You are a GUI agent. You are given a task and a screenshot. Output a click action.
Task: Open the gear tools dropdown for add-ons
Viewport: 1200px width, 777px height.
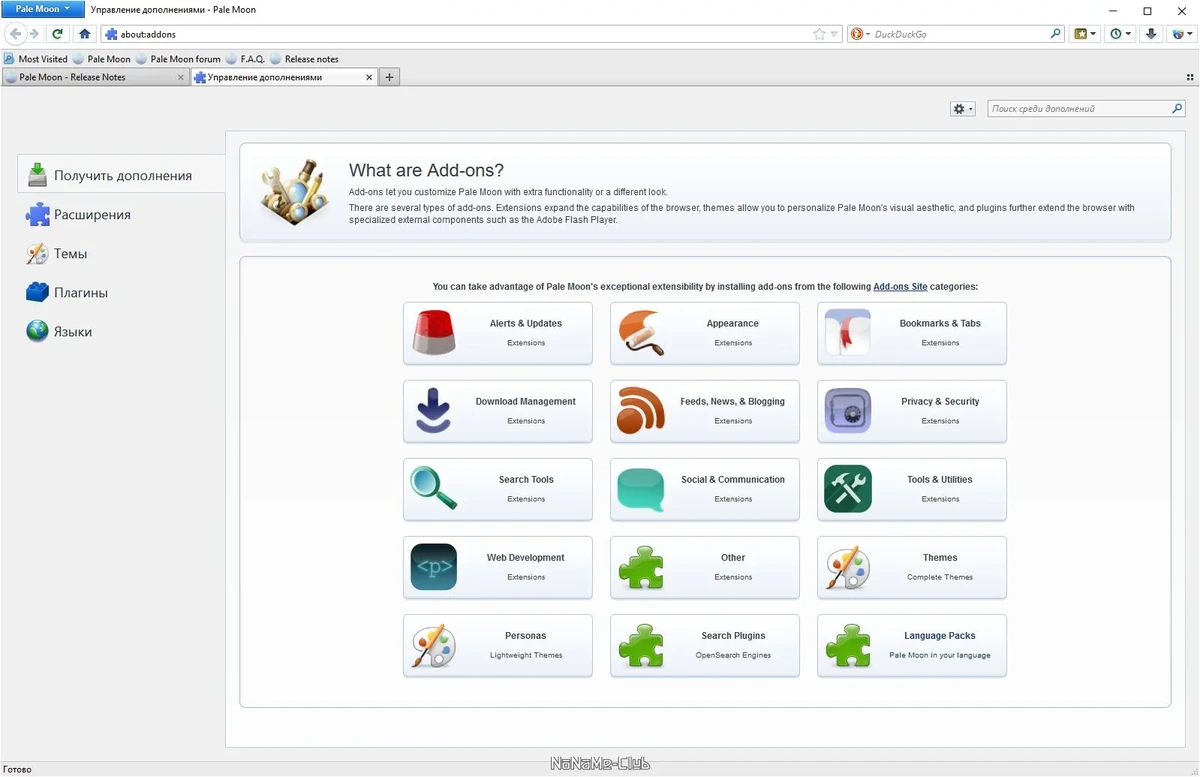(x=962, y=109)
